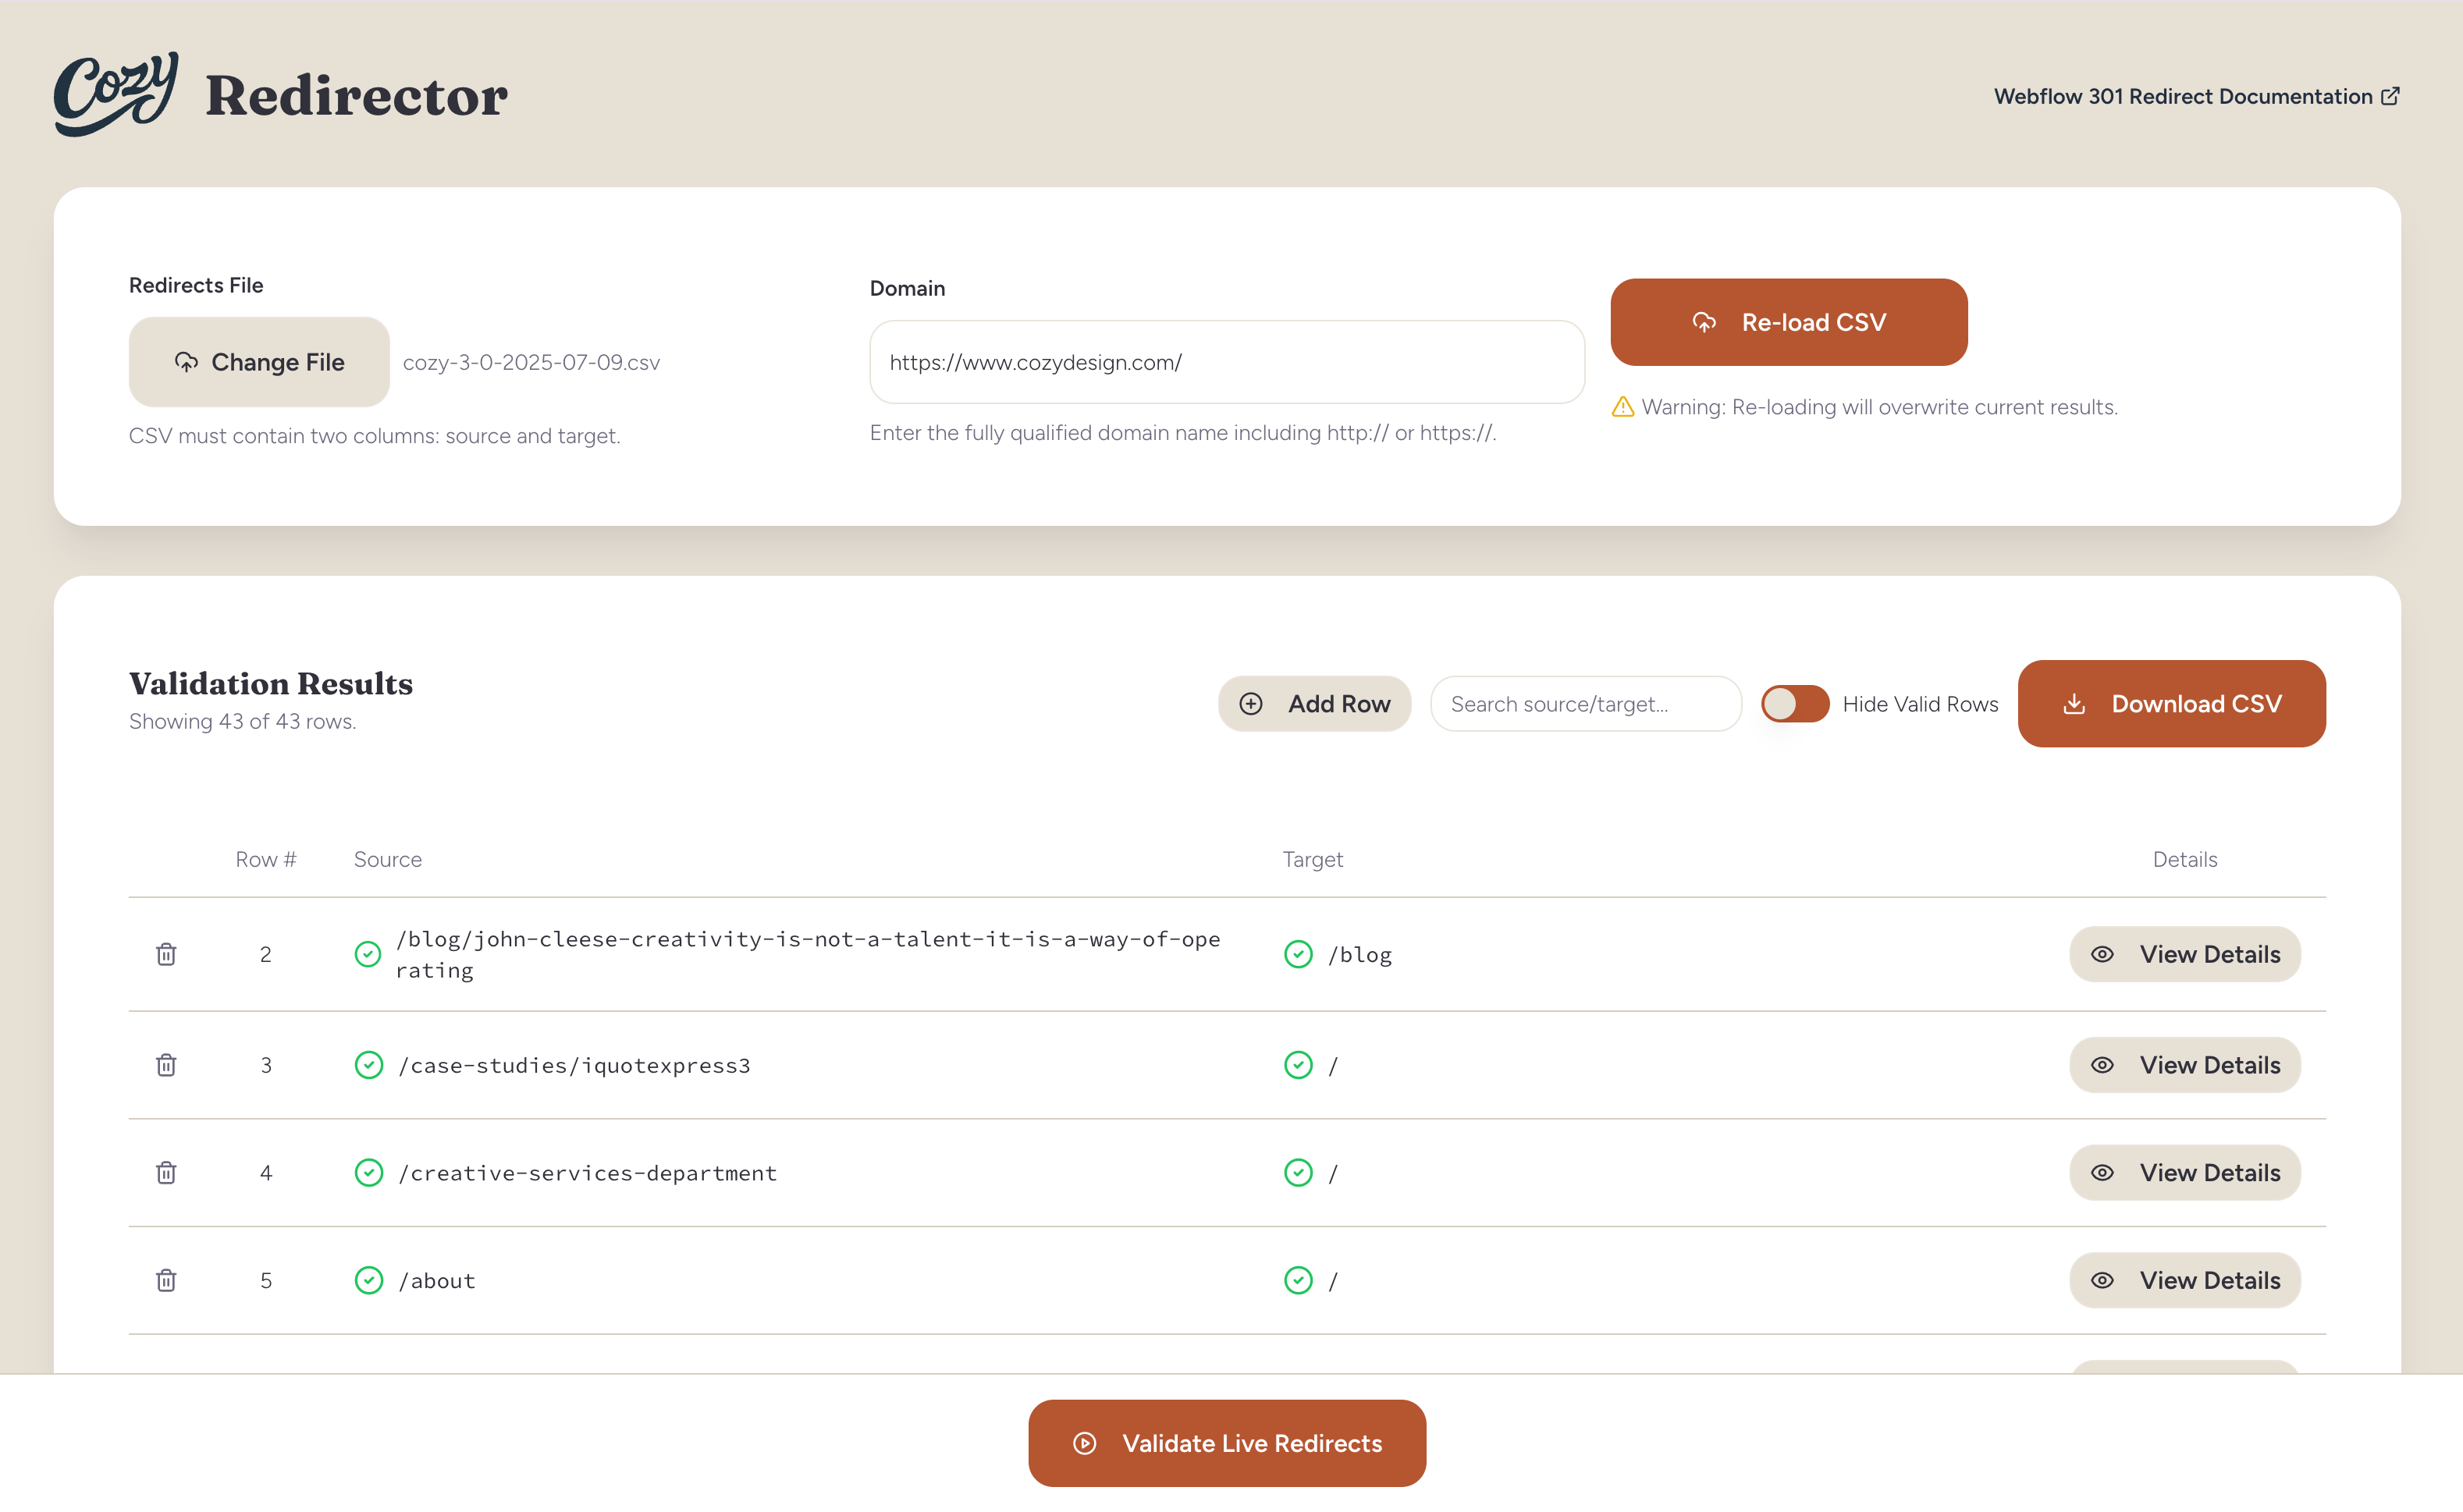The image size is (2463, 1512).
Task: Click source text /case-studies/iquotexpress3
Action: click(x=574, y=1065)
